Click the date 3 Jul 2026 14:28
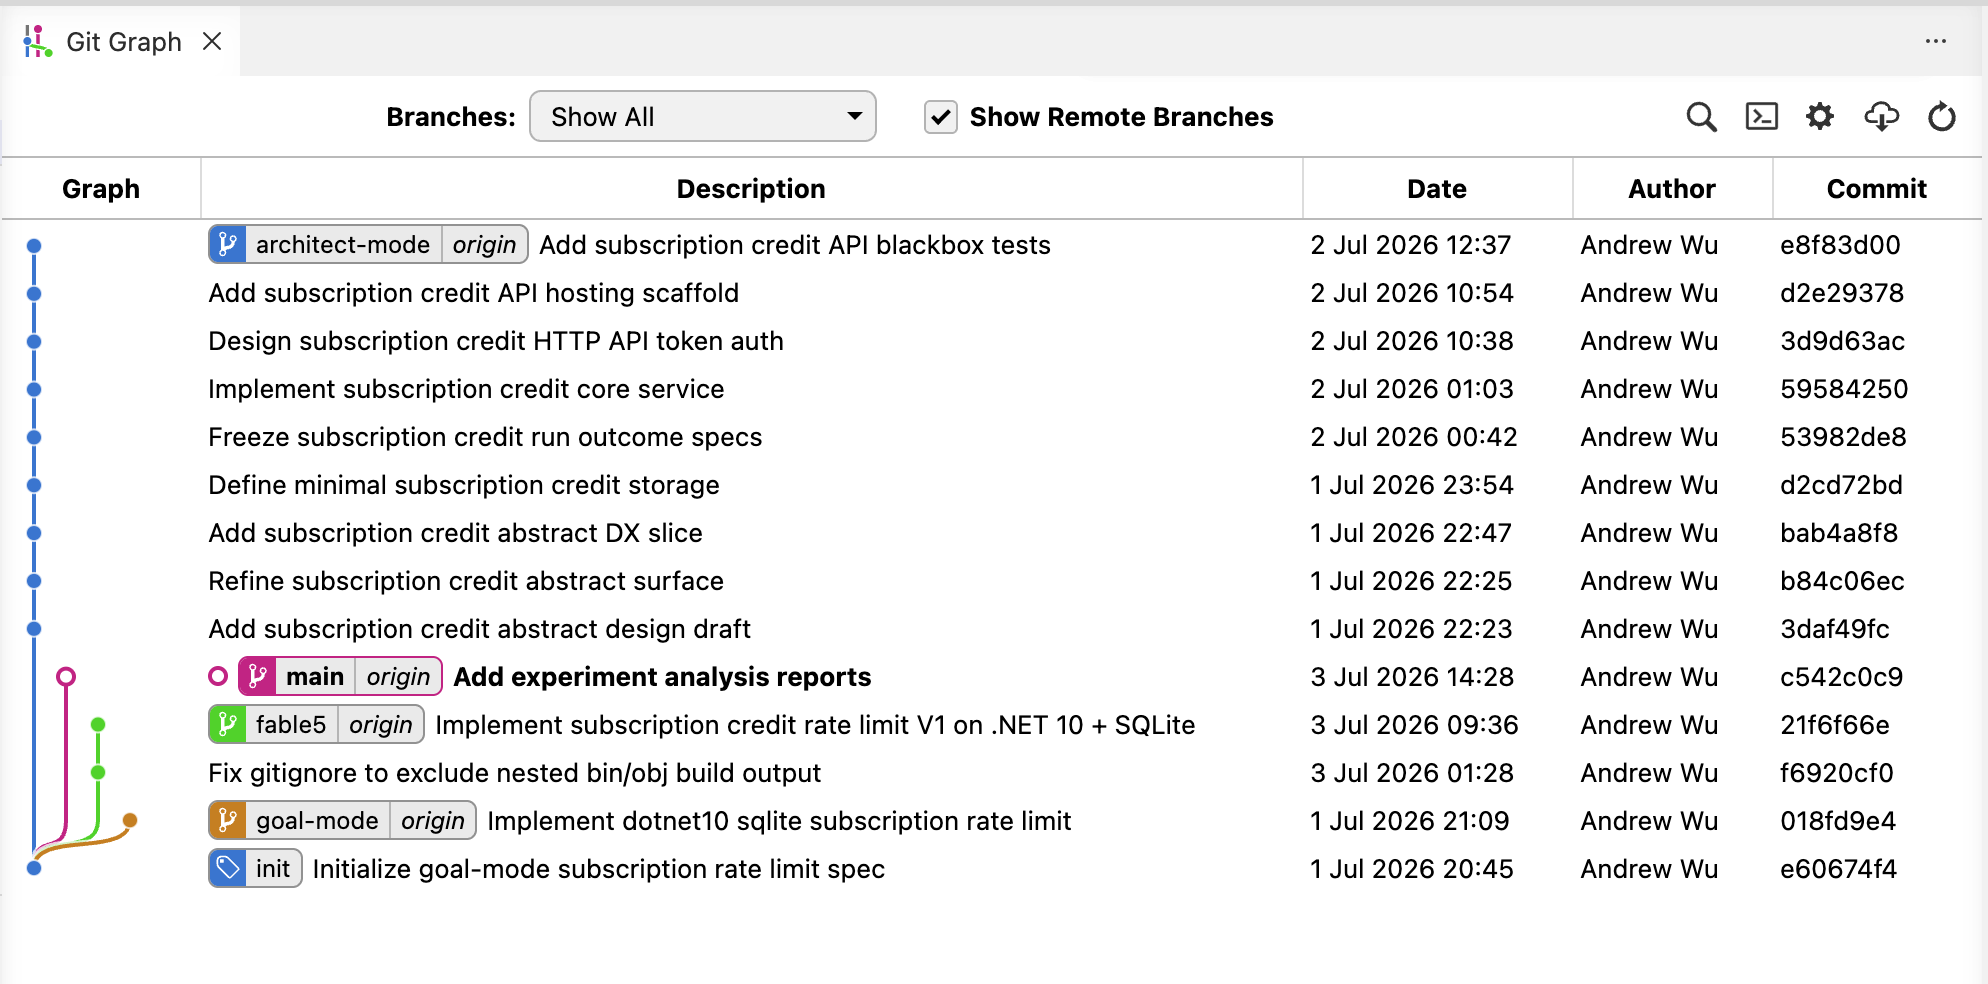 click(1412, 677)
